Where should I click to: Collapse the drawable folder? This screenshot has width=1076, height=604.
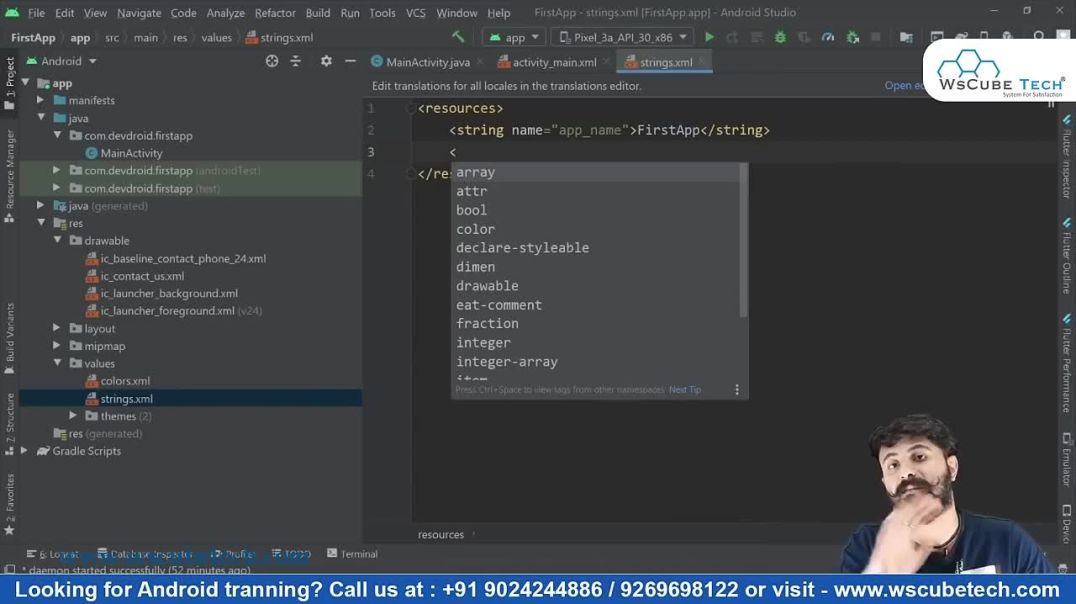(57, 240)
